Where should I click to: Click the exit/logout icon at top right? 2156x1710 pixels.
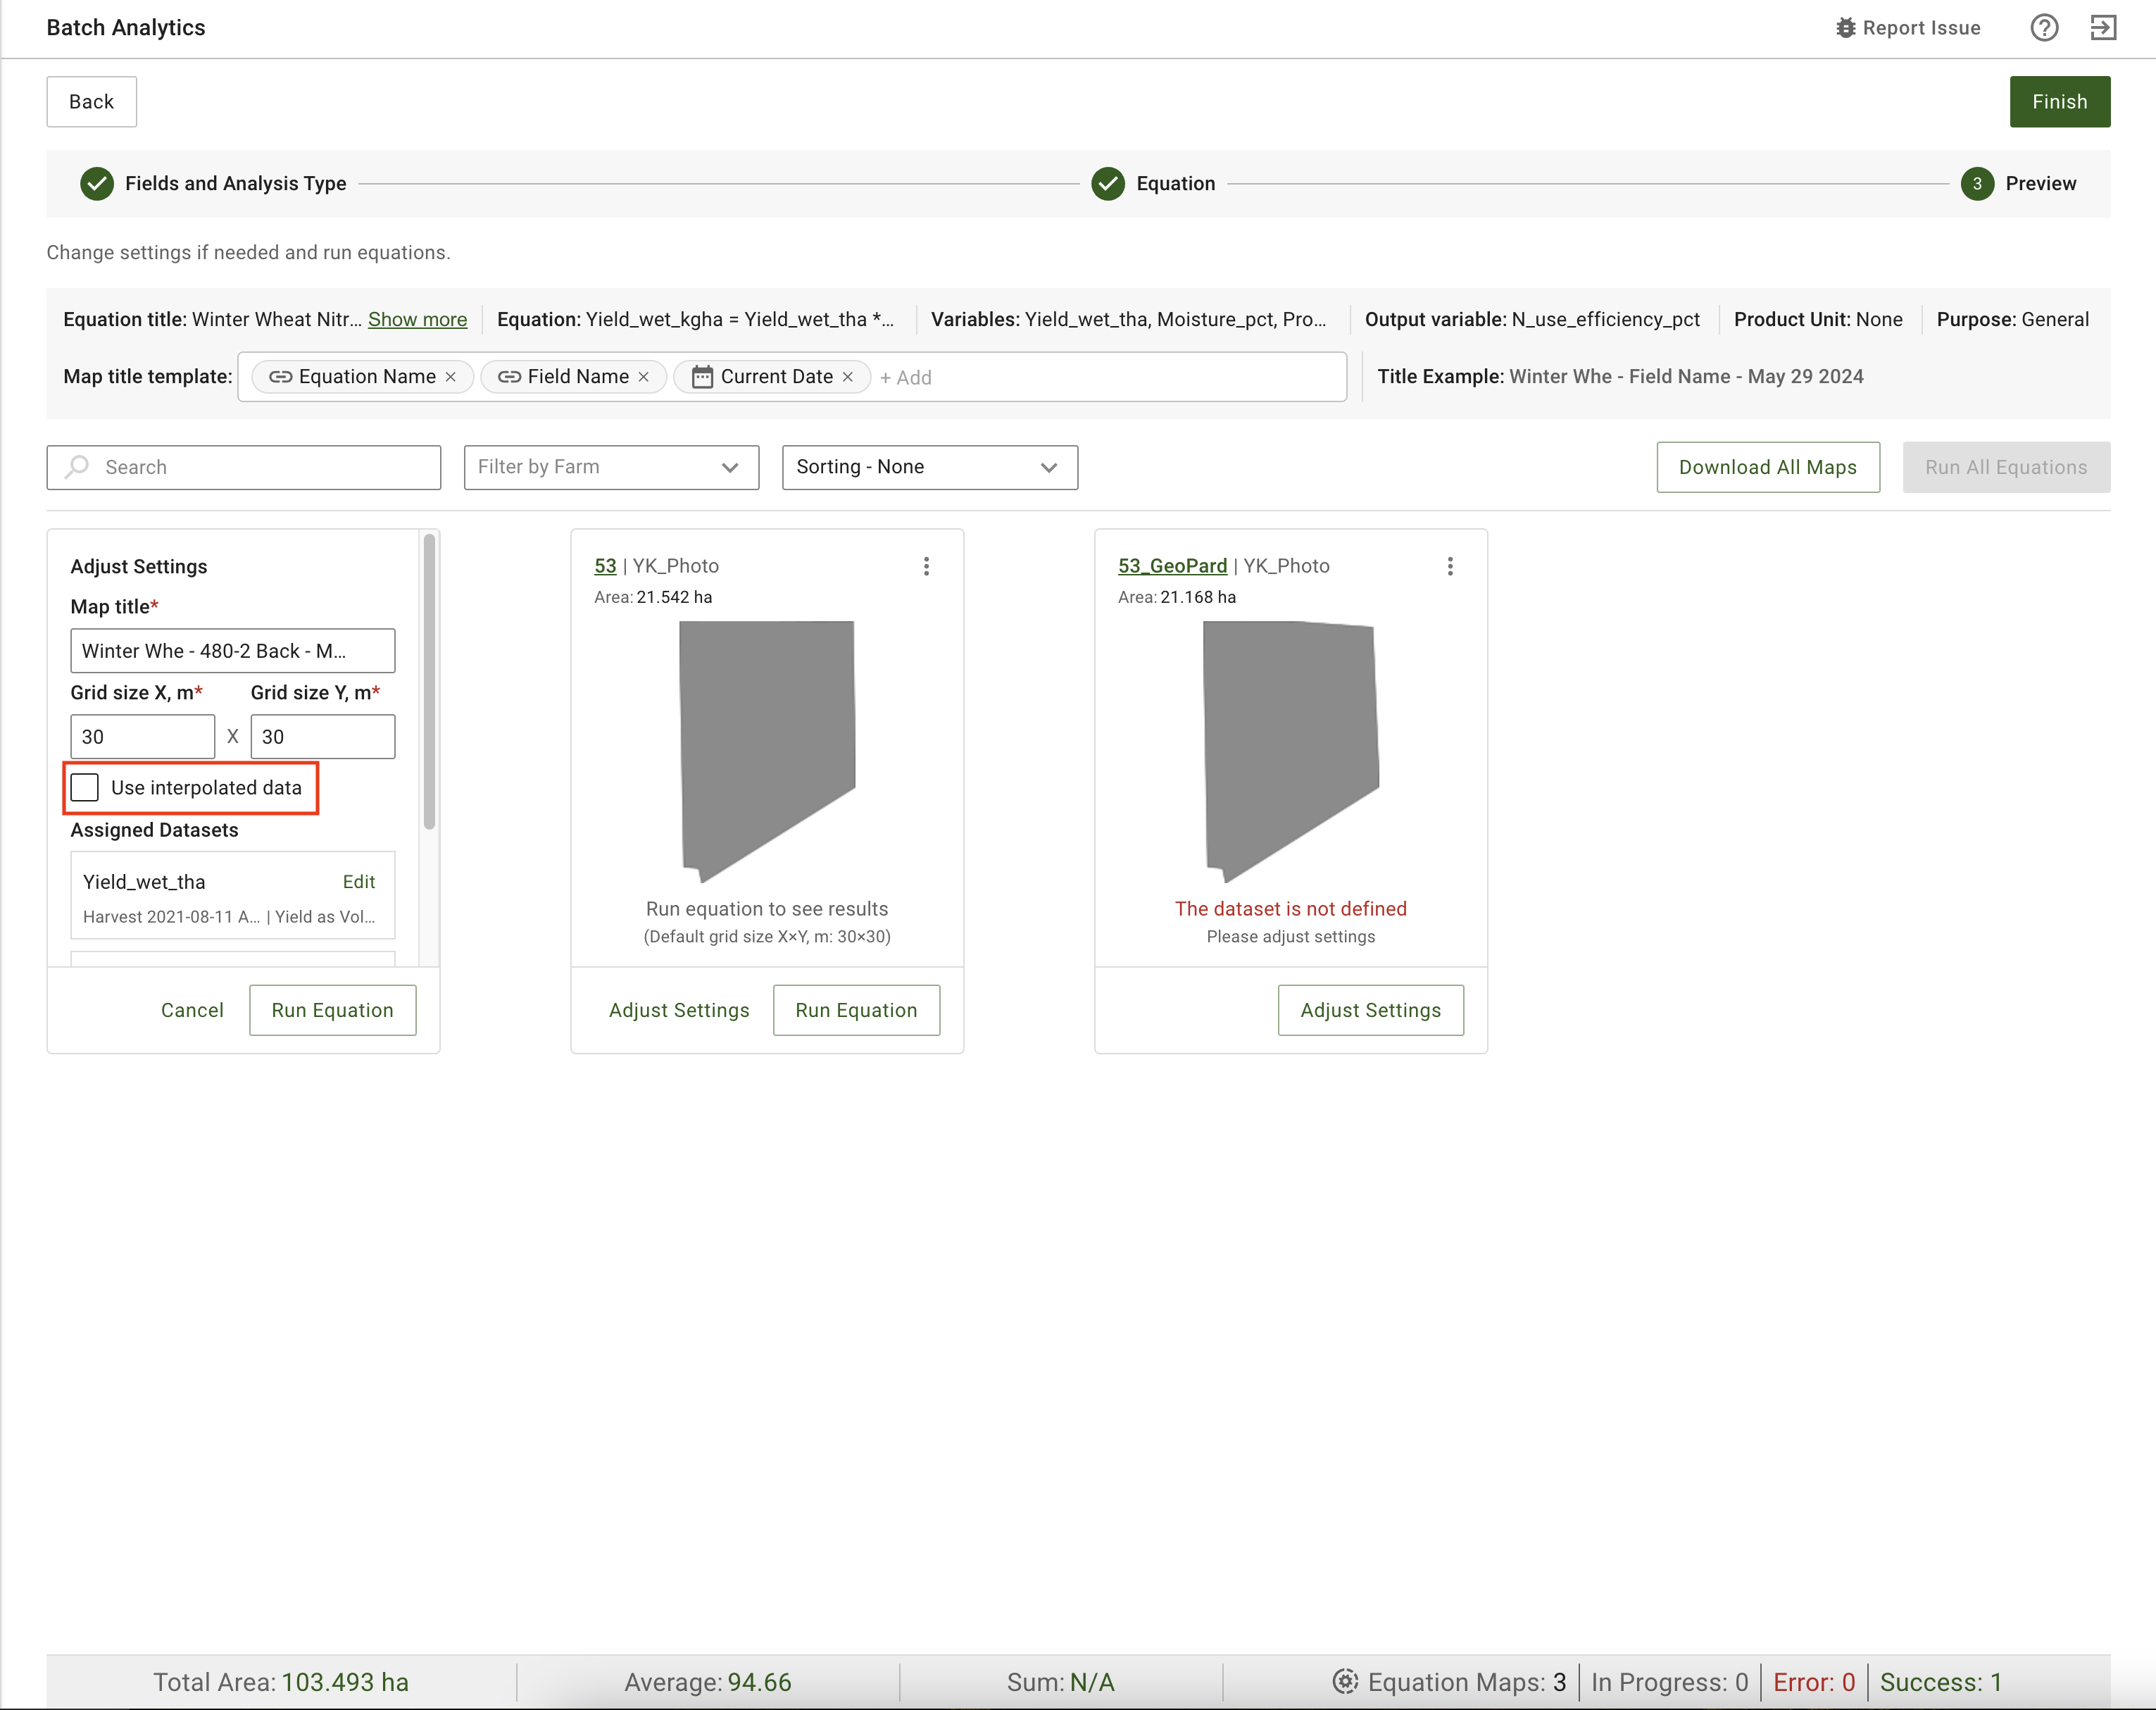click(2103, 28)
